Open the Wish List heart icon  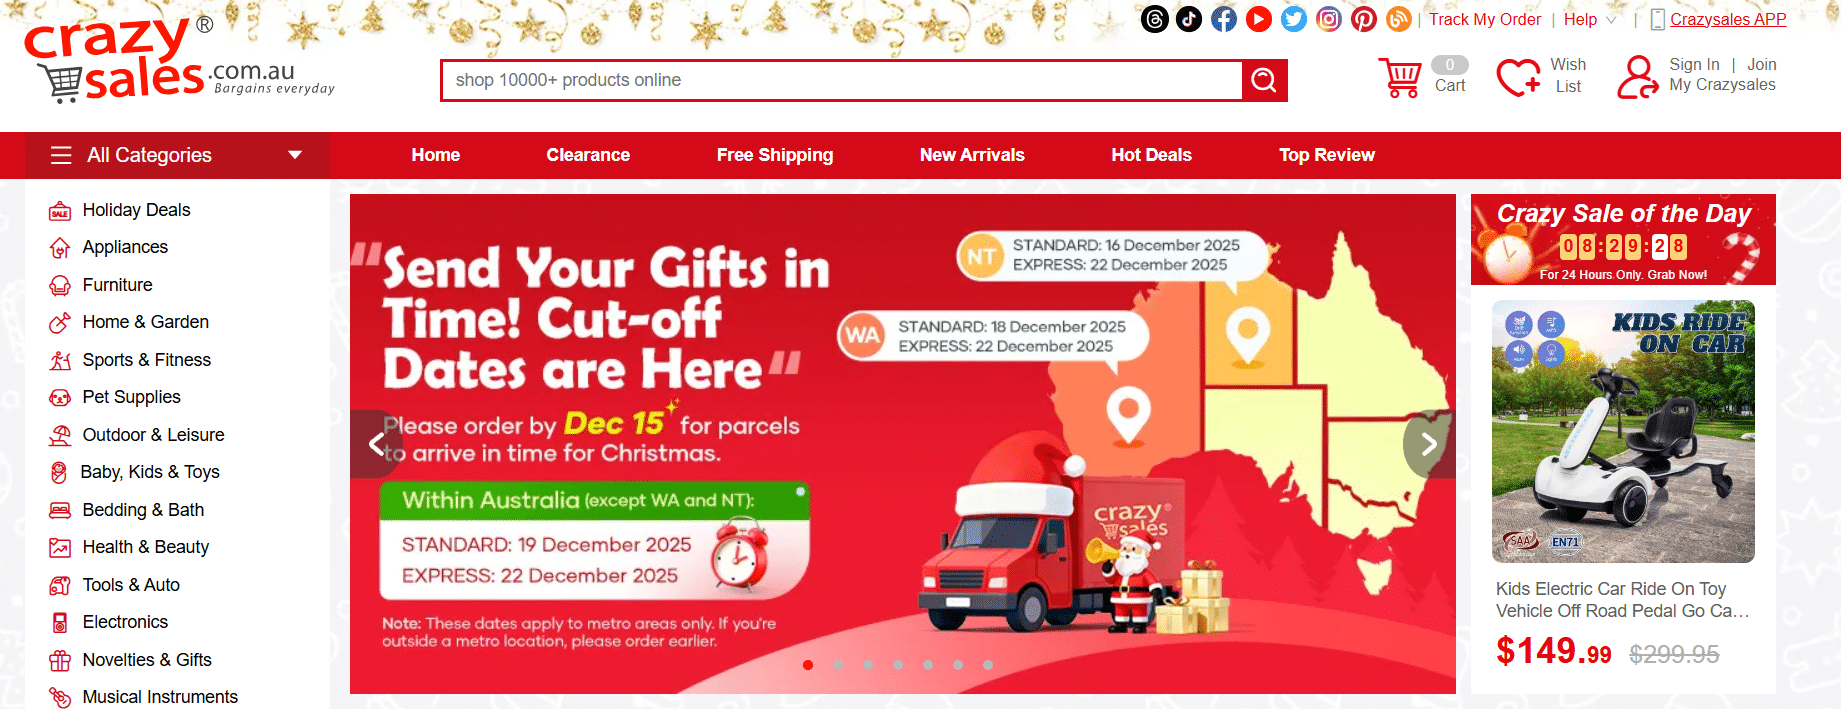[1518, 76]
